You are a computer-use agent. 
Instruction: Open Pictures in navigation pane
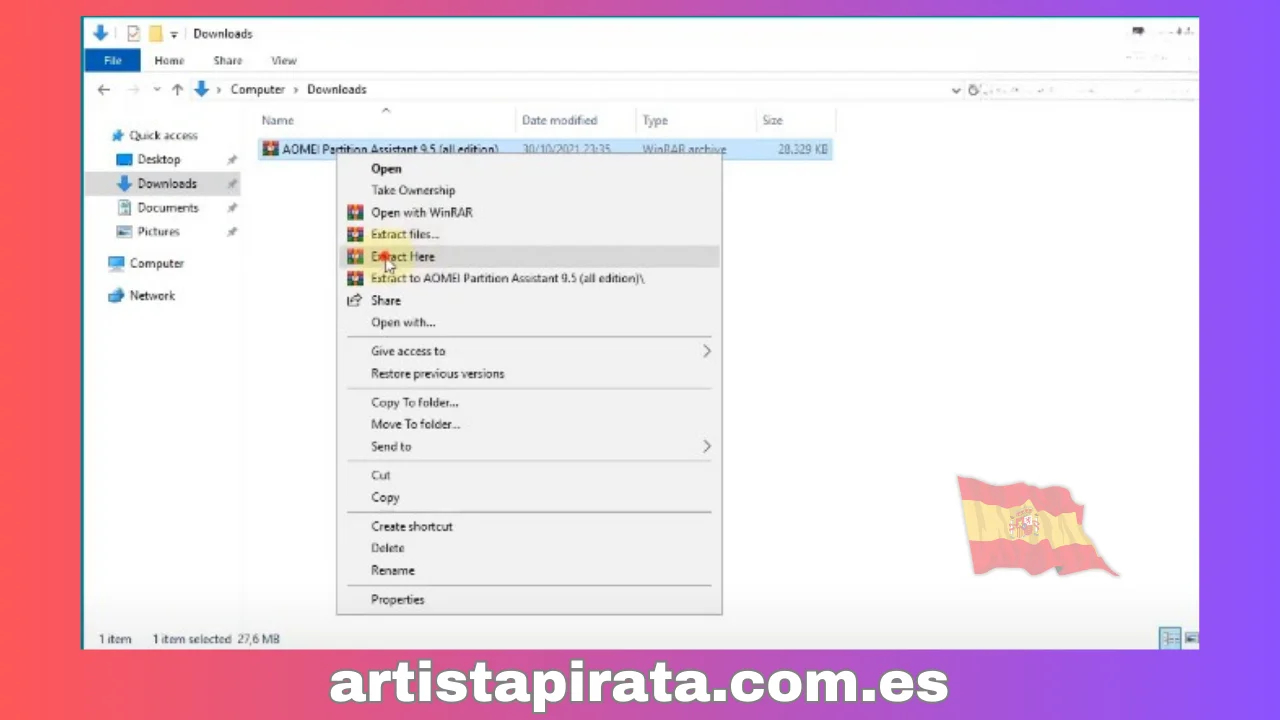(149, 231)
